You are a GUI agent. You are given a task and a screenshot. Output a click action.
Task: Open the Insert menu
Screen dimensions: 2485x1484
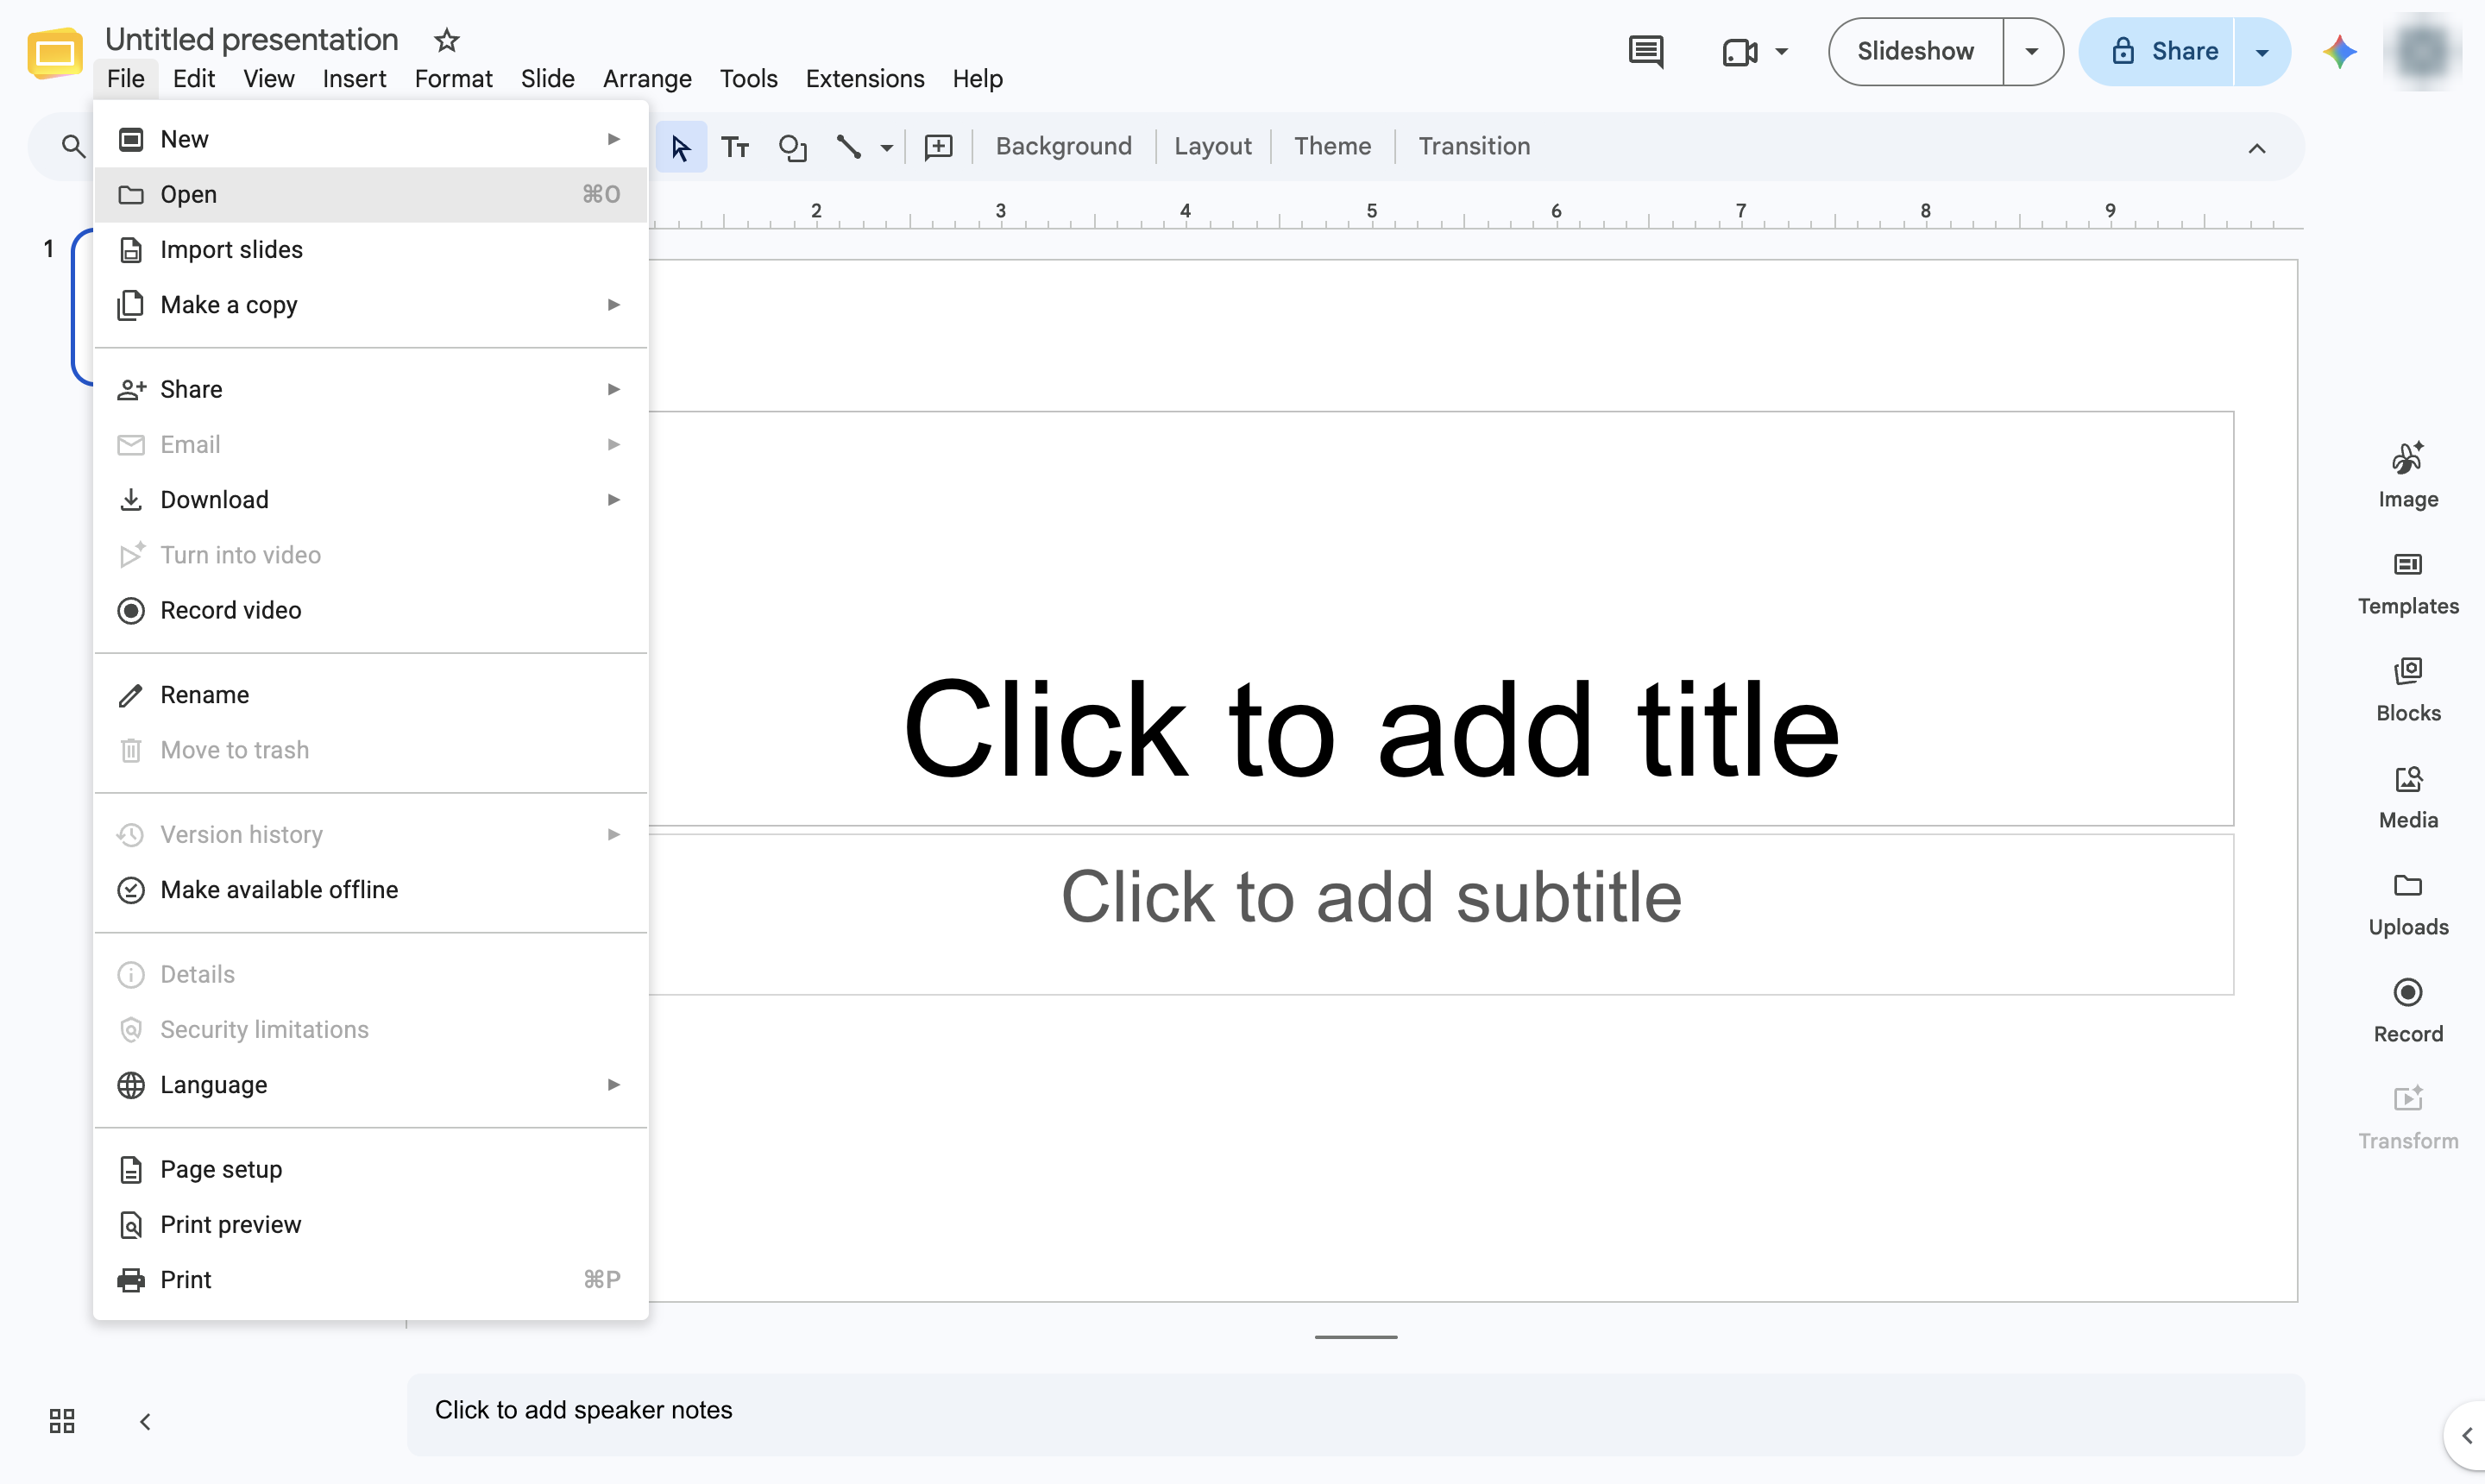[x=354, y=79]
